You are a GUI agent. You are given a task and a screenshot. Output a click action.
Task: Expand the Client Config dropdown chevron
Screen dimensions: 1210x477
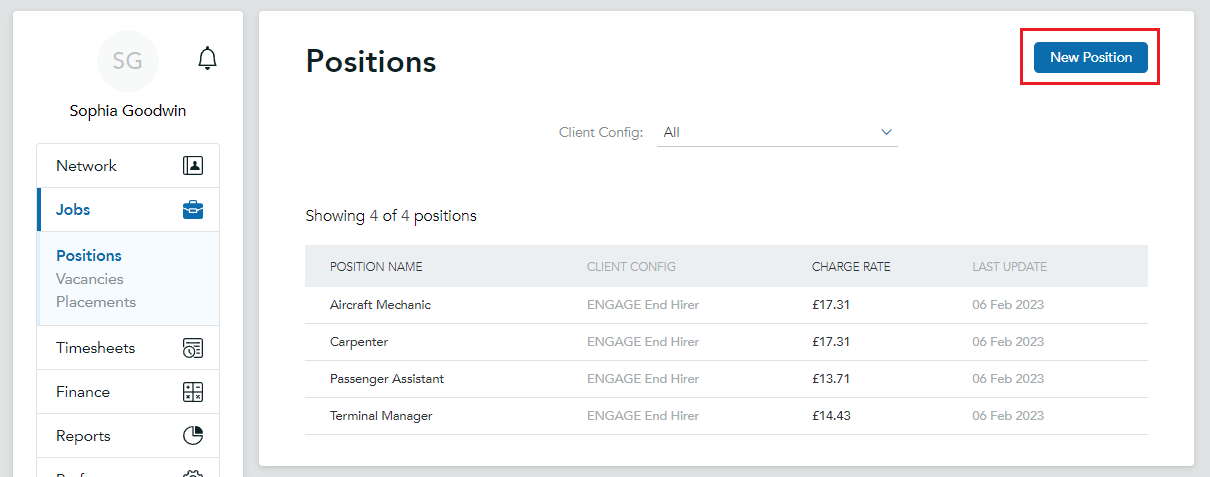[886, 132]
